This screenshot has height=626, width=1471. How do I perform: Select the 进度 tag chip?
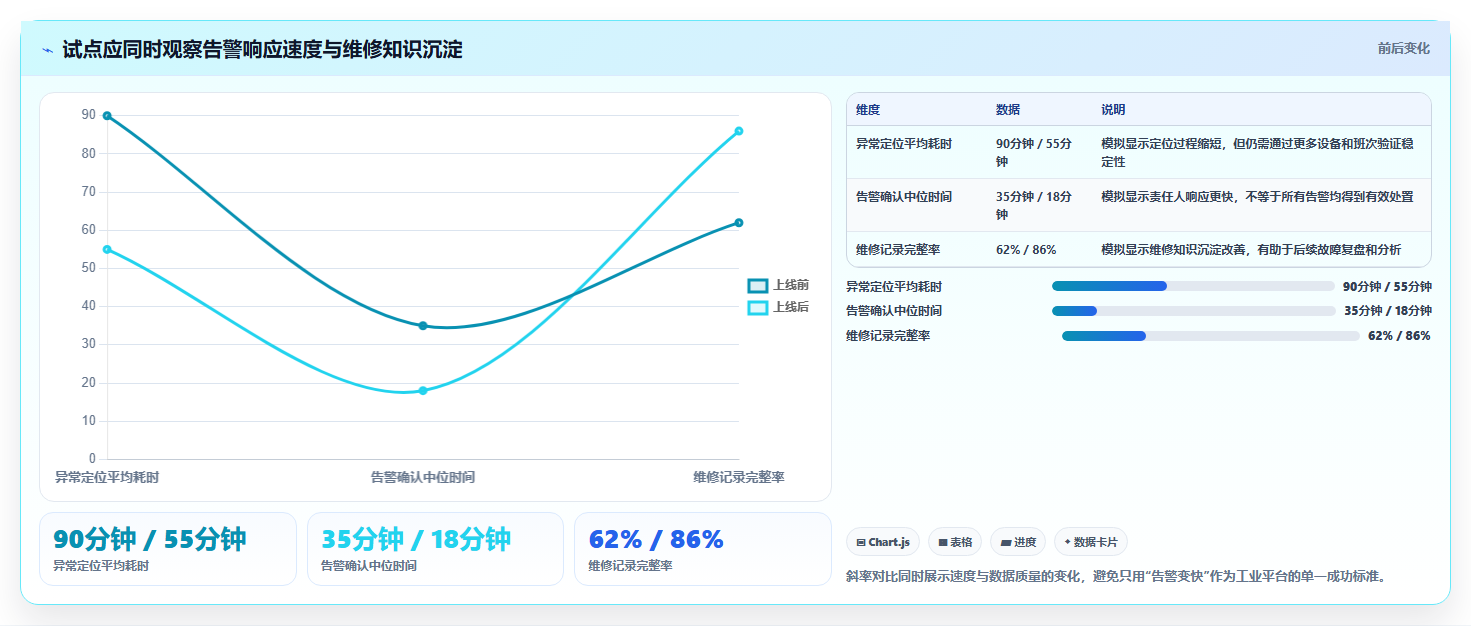click(x=1018, y=542)
